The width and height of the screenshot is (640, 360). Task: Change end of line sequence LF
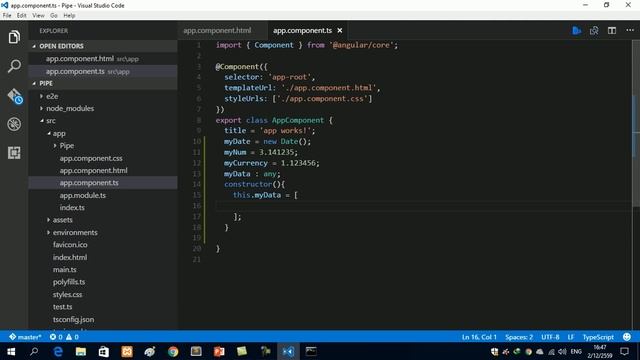click(x=571, y=337)
